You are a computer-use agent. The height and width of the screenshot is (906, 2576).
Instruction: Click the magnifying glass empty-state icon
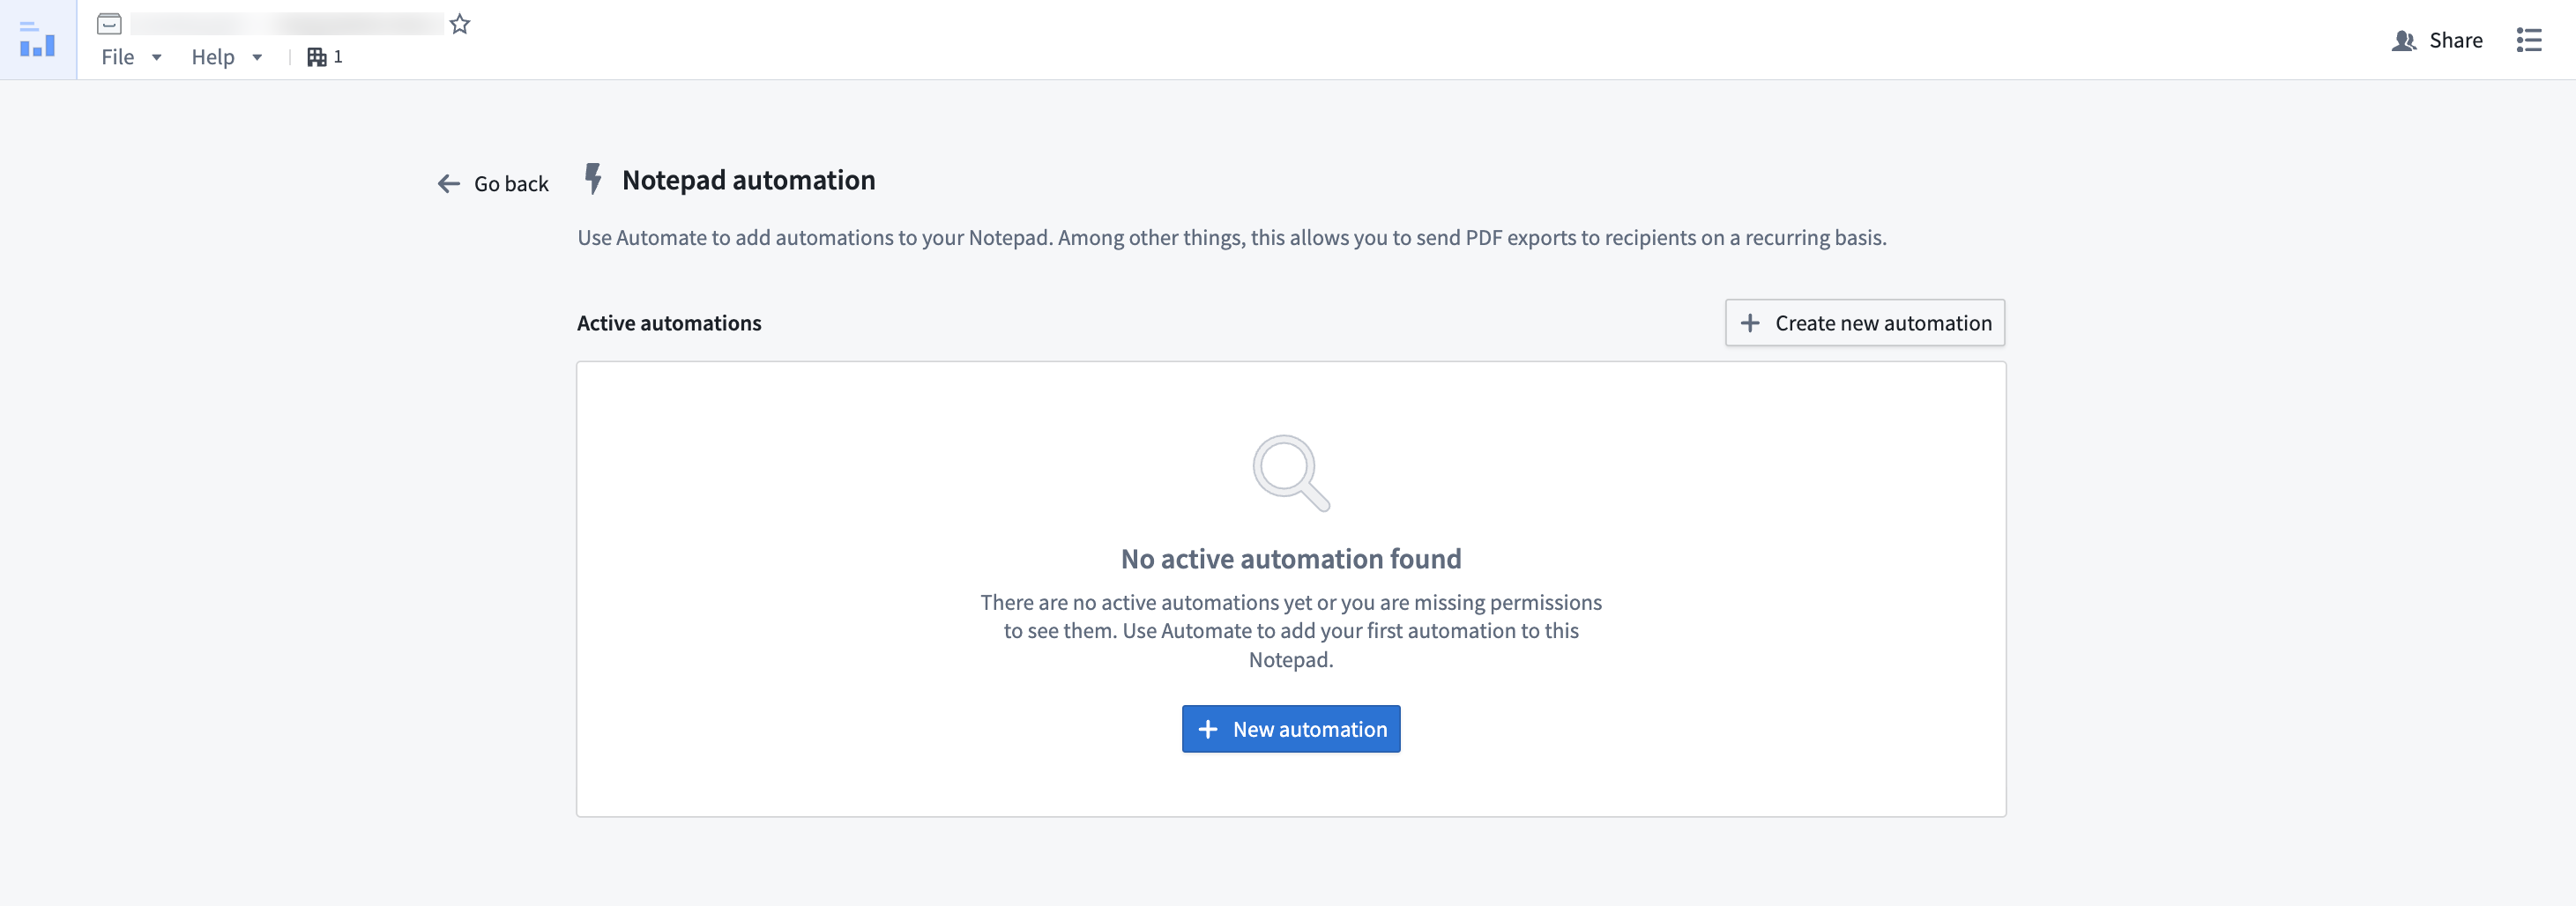(x=1291, y=473)
